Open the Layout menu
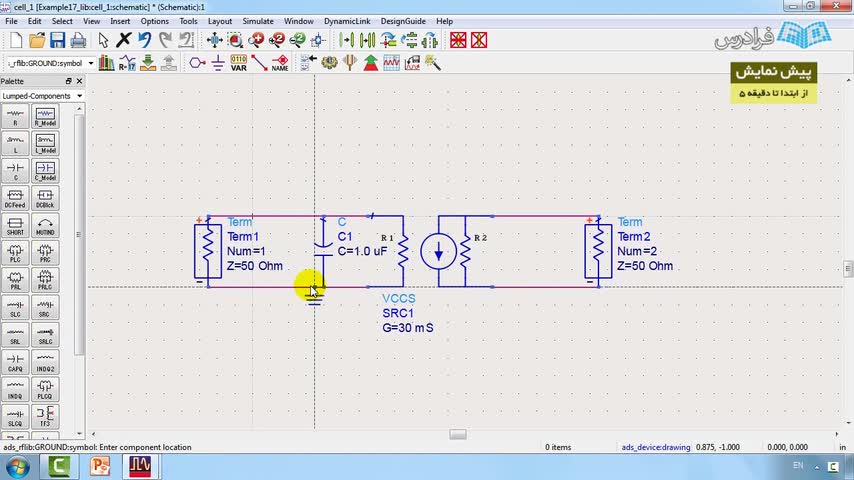This screenshot has height=480, width=854. 219,21
